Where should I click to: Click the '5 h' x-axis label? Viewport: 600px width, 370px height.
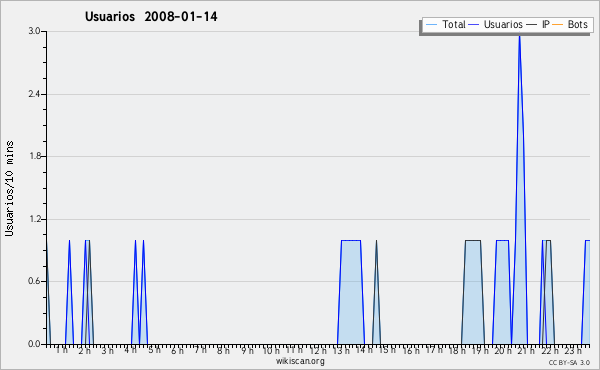pos(154,350)
